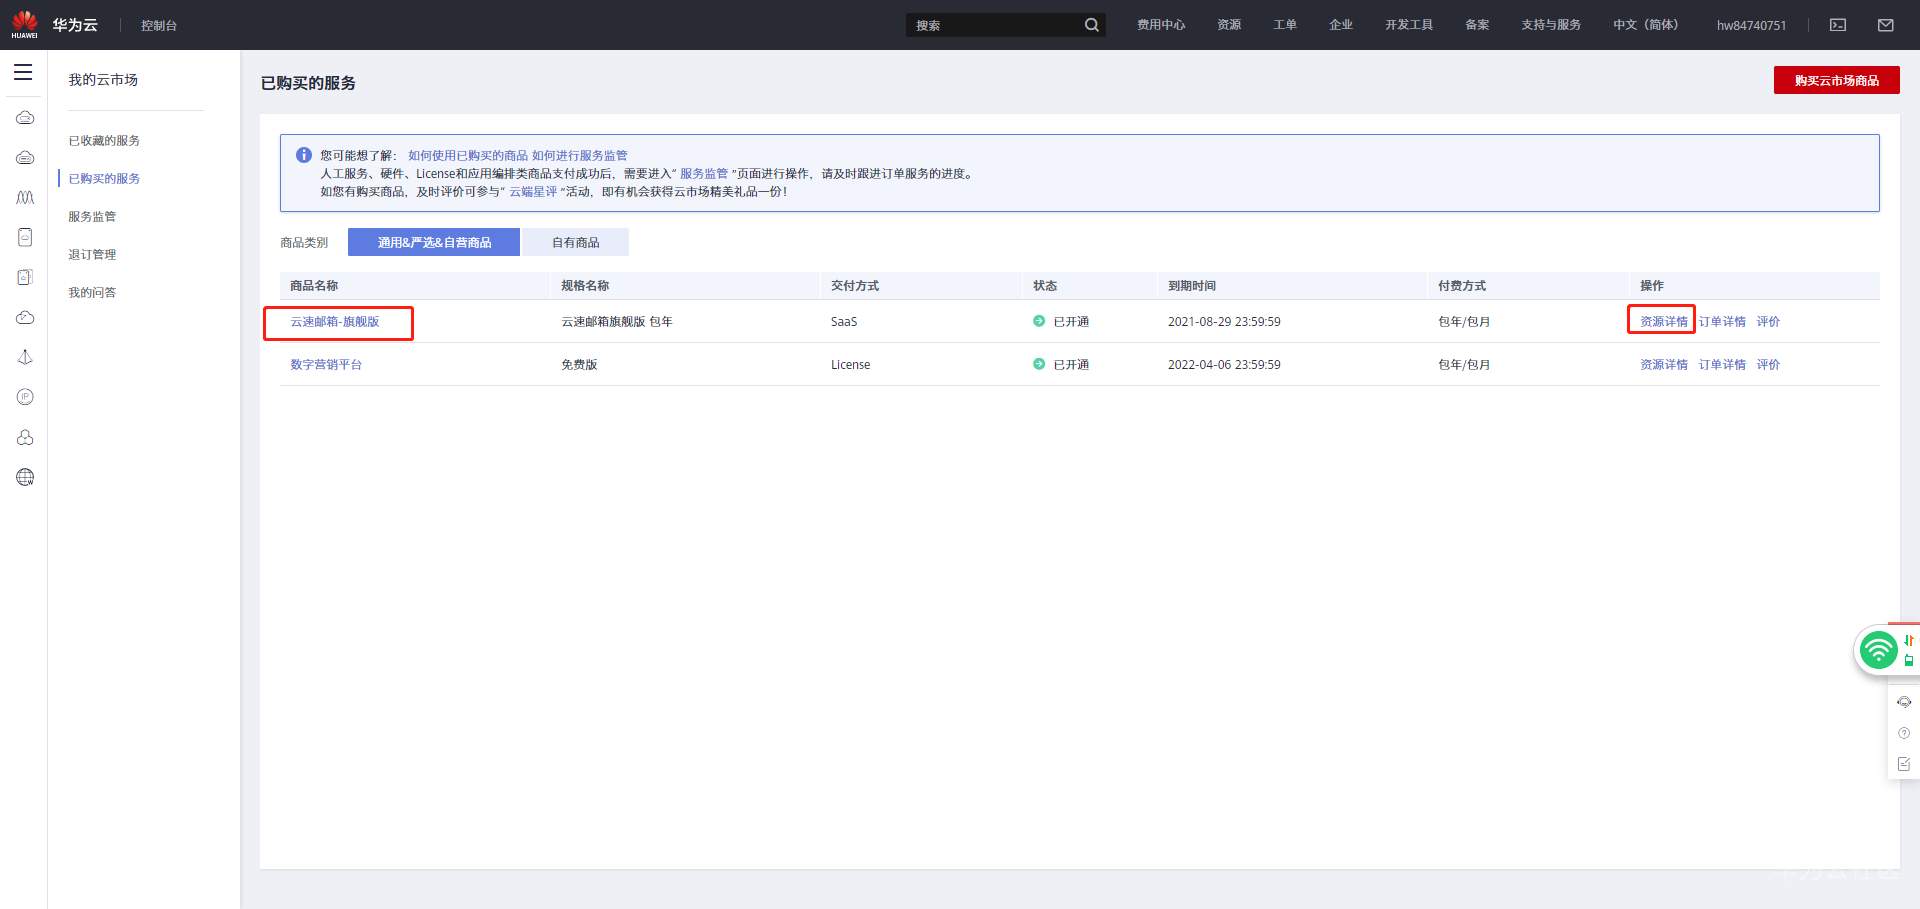1920x909 pixels.
Task: Open the Cloud Shell terminal icon
Action: coord(1838,25)
